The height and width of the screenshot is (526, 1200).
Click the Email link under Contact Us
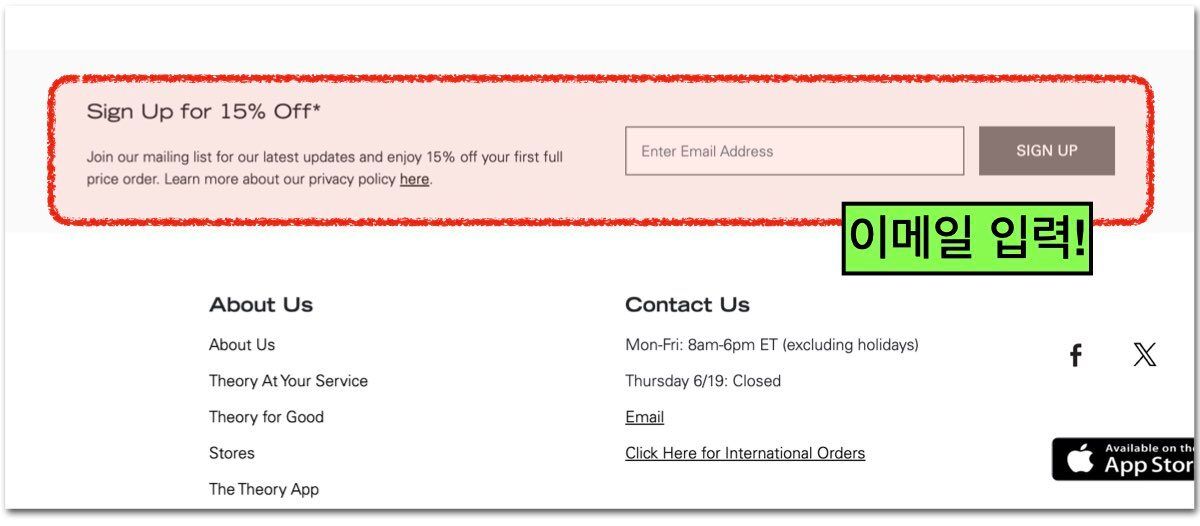644,417
